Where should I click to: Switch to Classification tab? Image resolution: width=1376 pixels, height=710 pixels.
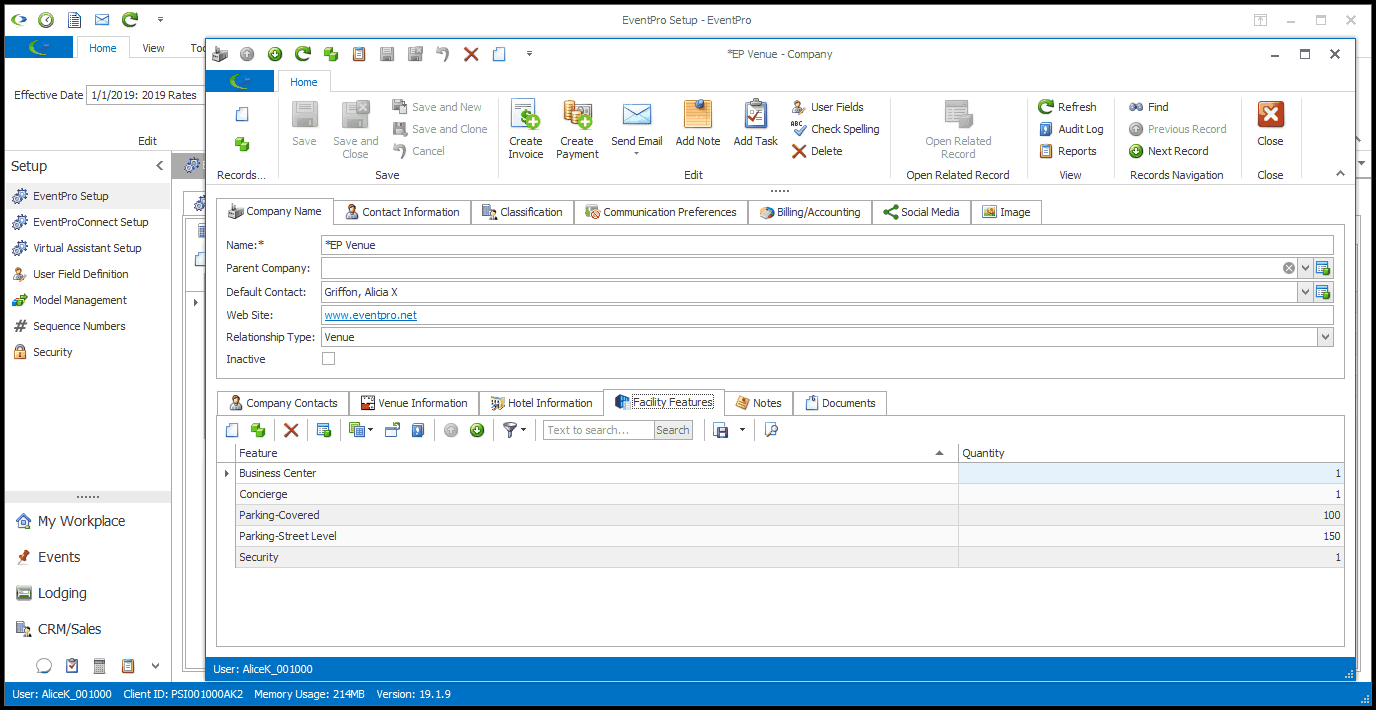522,212
